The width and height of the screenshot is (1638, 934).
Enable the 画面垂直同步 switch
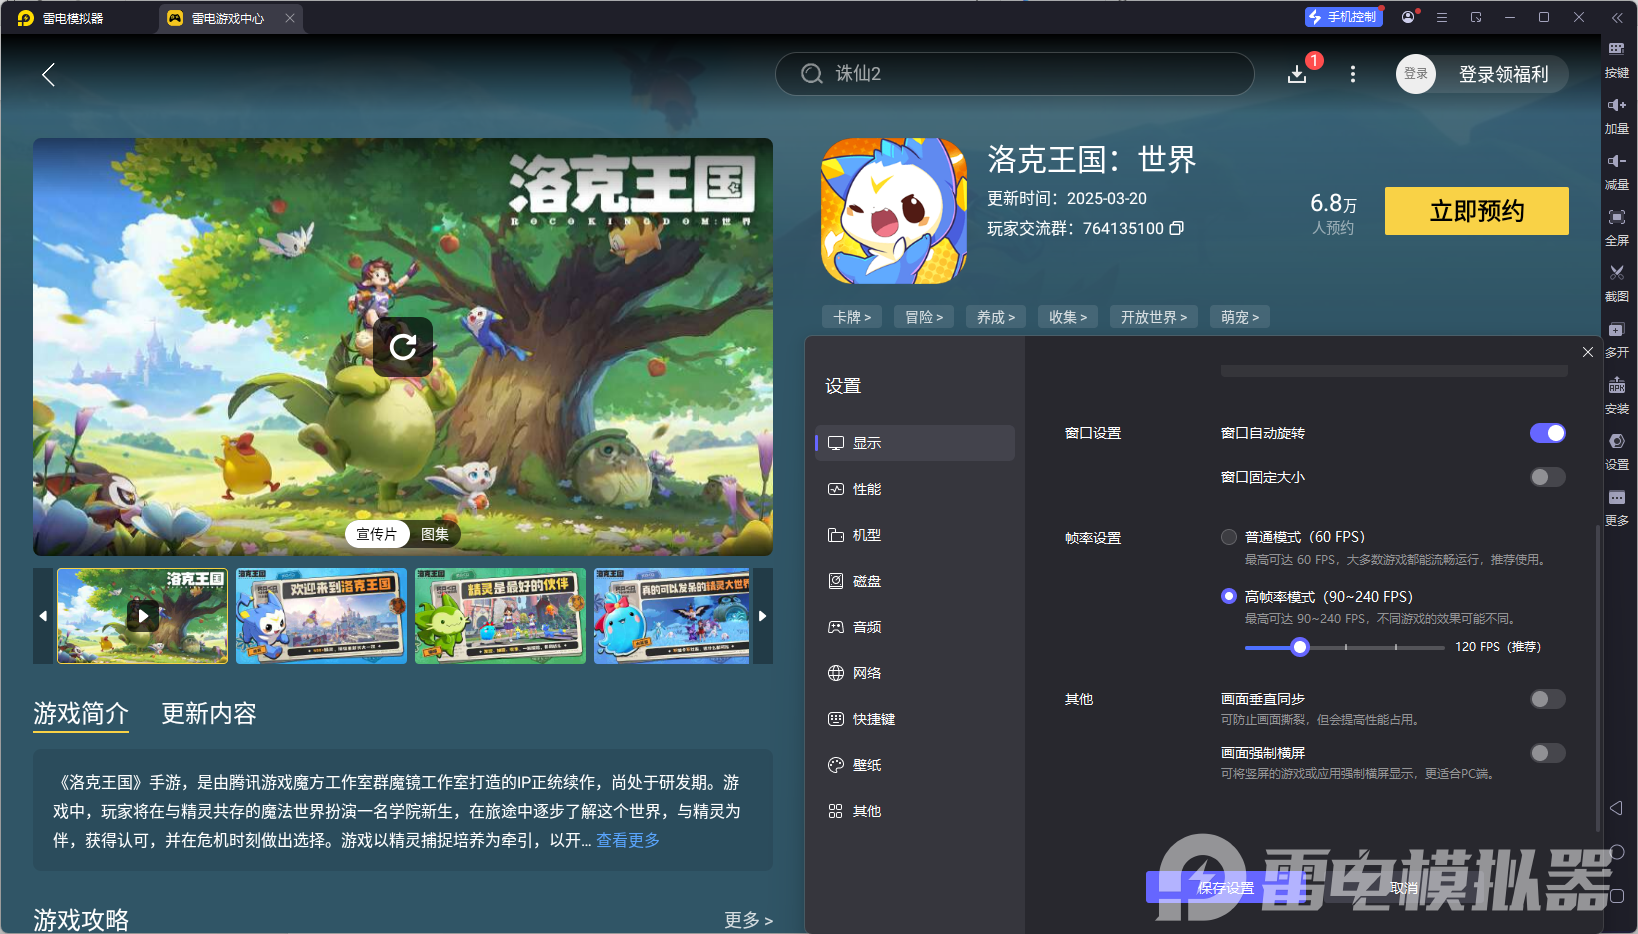pyautogui.click(x=1547, y=699)
